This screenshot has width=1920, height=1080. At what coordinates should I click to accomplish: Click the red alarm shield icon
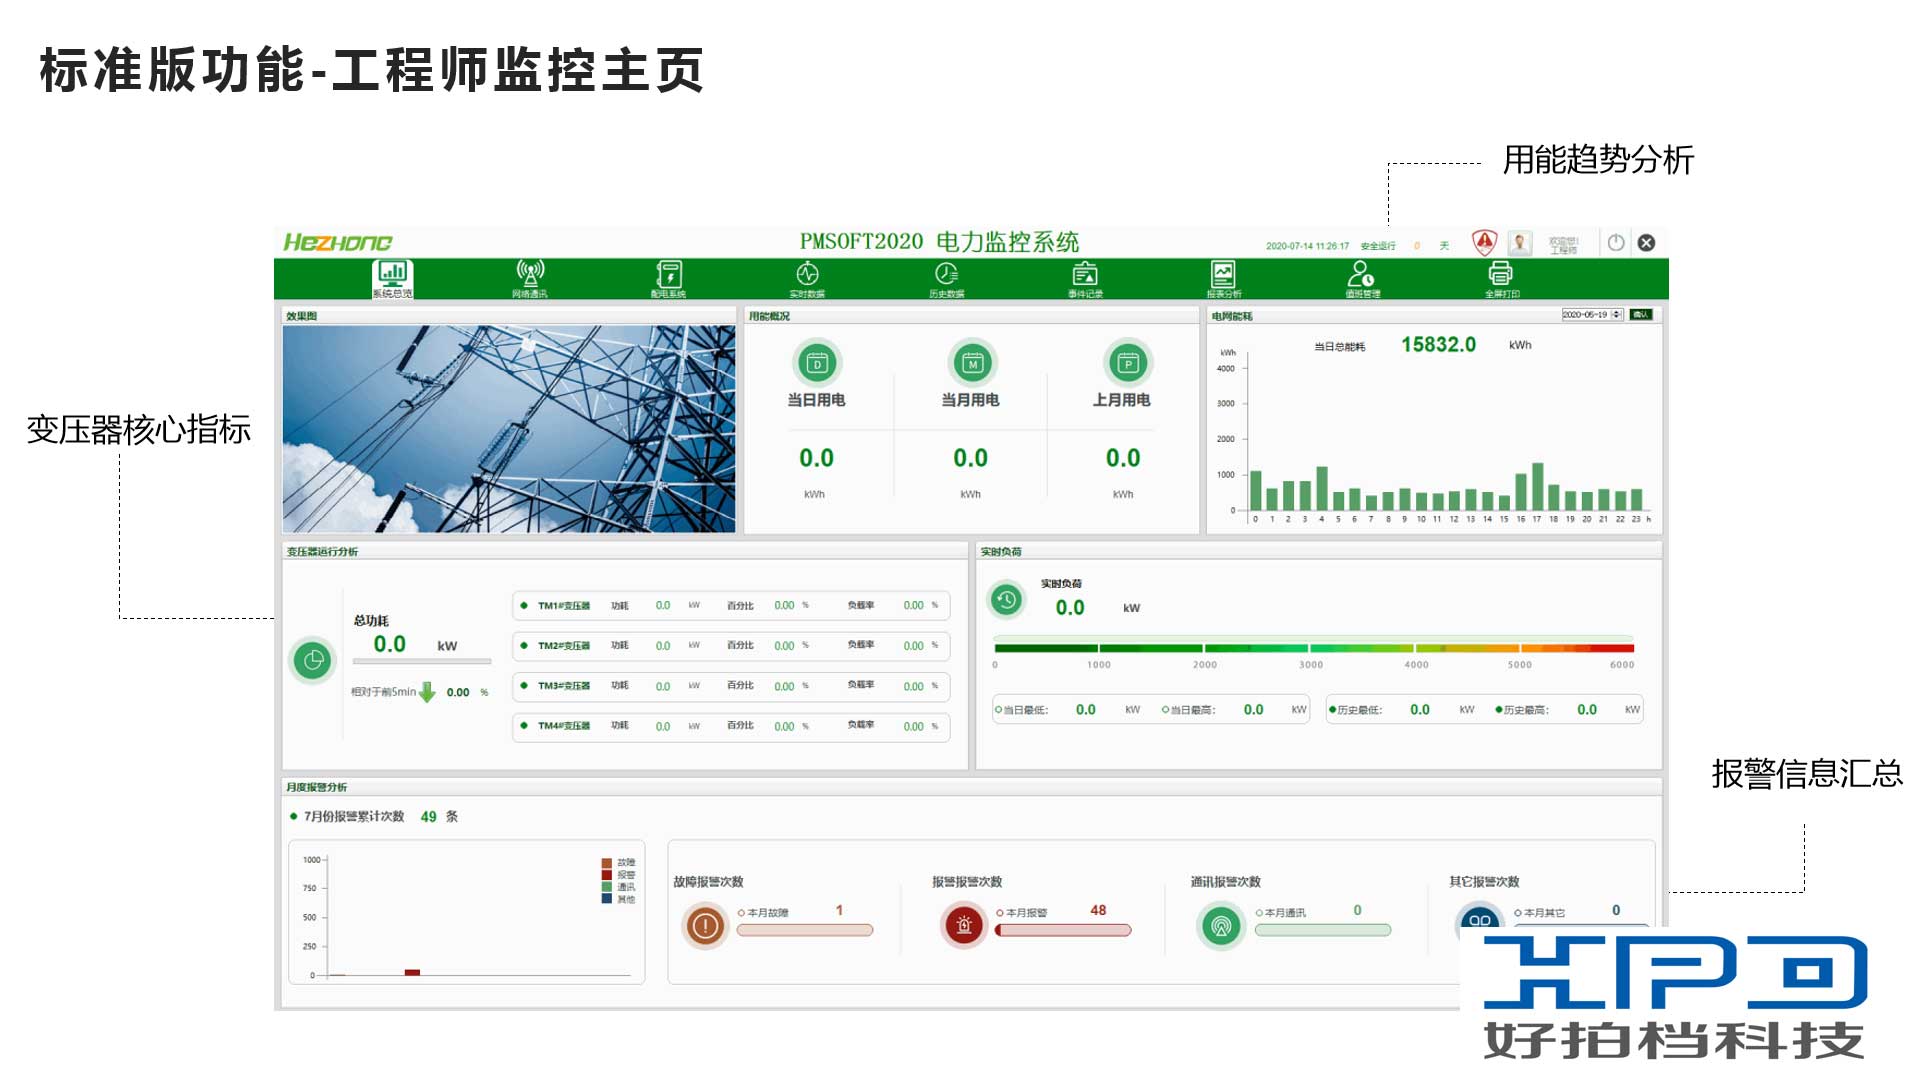(x=1484, y=242)
